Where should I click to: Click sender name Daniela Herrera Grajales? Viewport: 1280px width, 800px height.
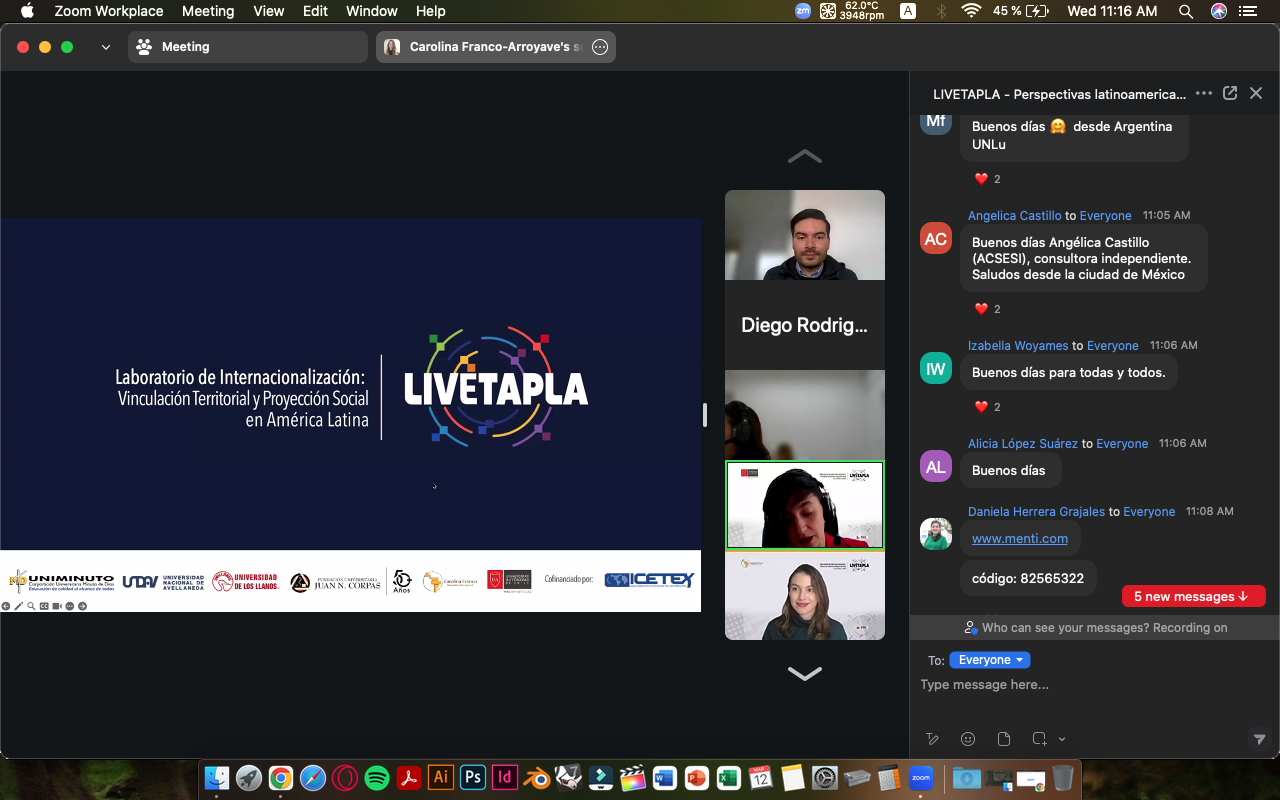pos(1036,511)
